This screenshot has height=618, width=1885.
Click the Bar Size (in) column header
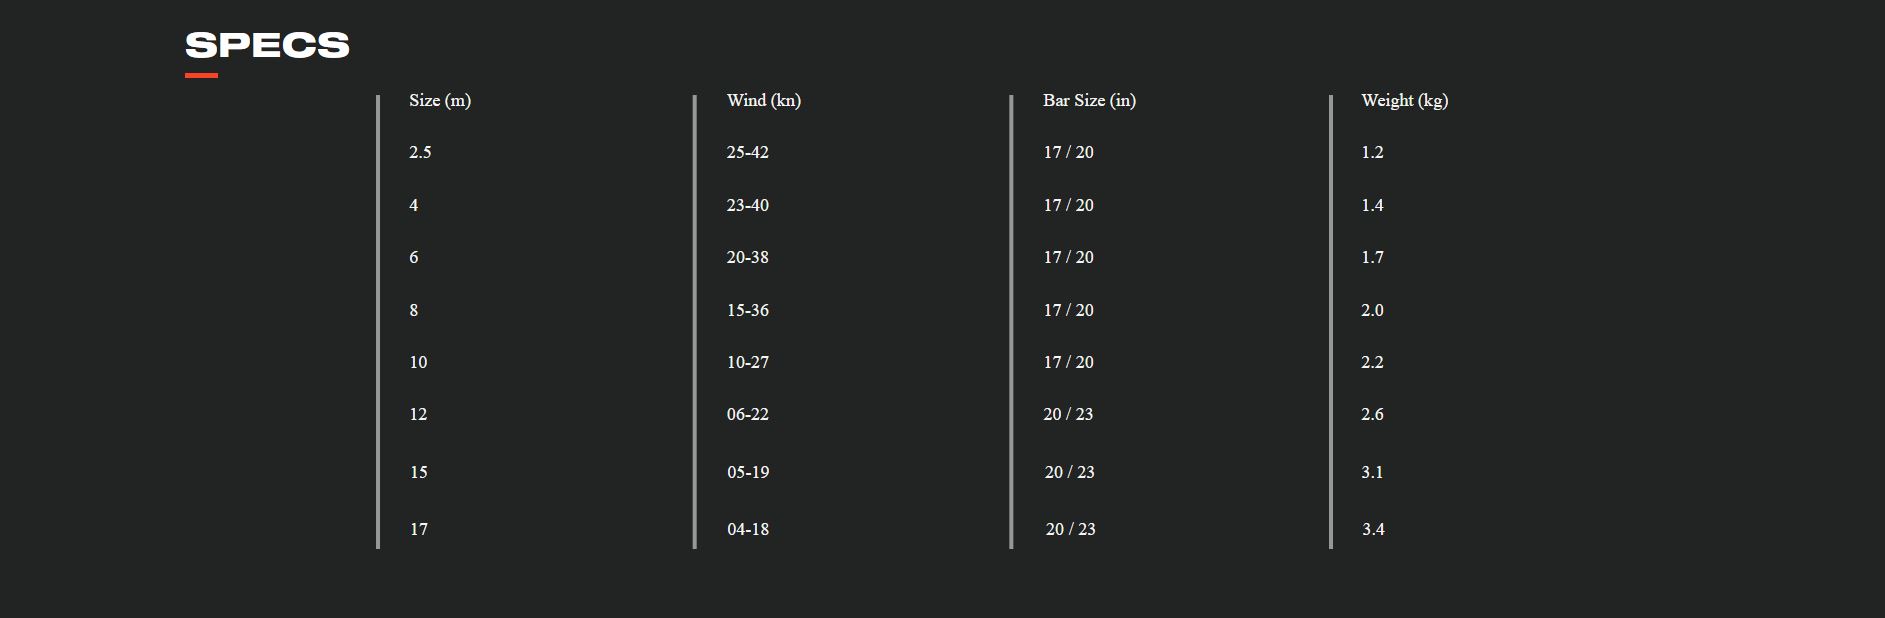1089,100
